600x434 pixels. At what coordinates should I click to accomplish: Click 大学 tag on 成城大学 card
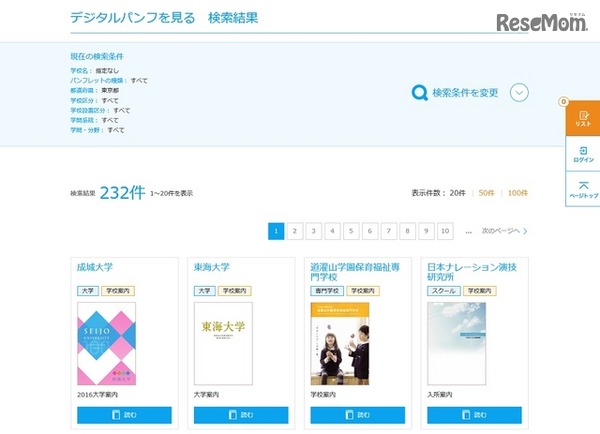(88, 291)
